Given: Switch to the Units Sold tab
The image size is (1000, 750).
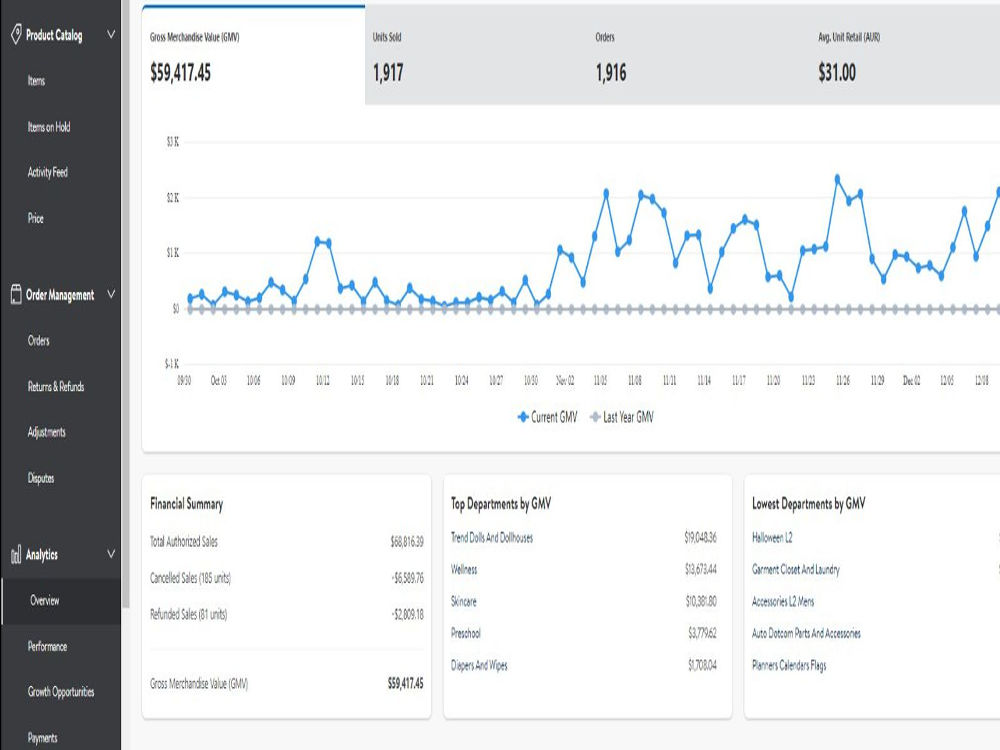Looking at the screenshot, I should click(x=476, y=55).
